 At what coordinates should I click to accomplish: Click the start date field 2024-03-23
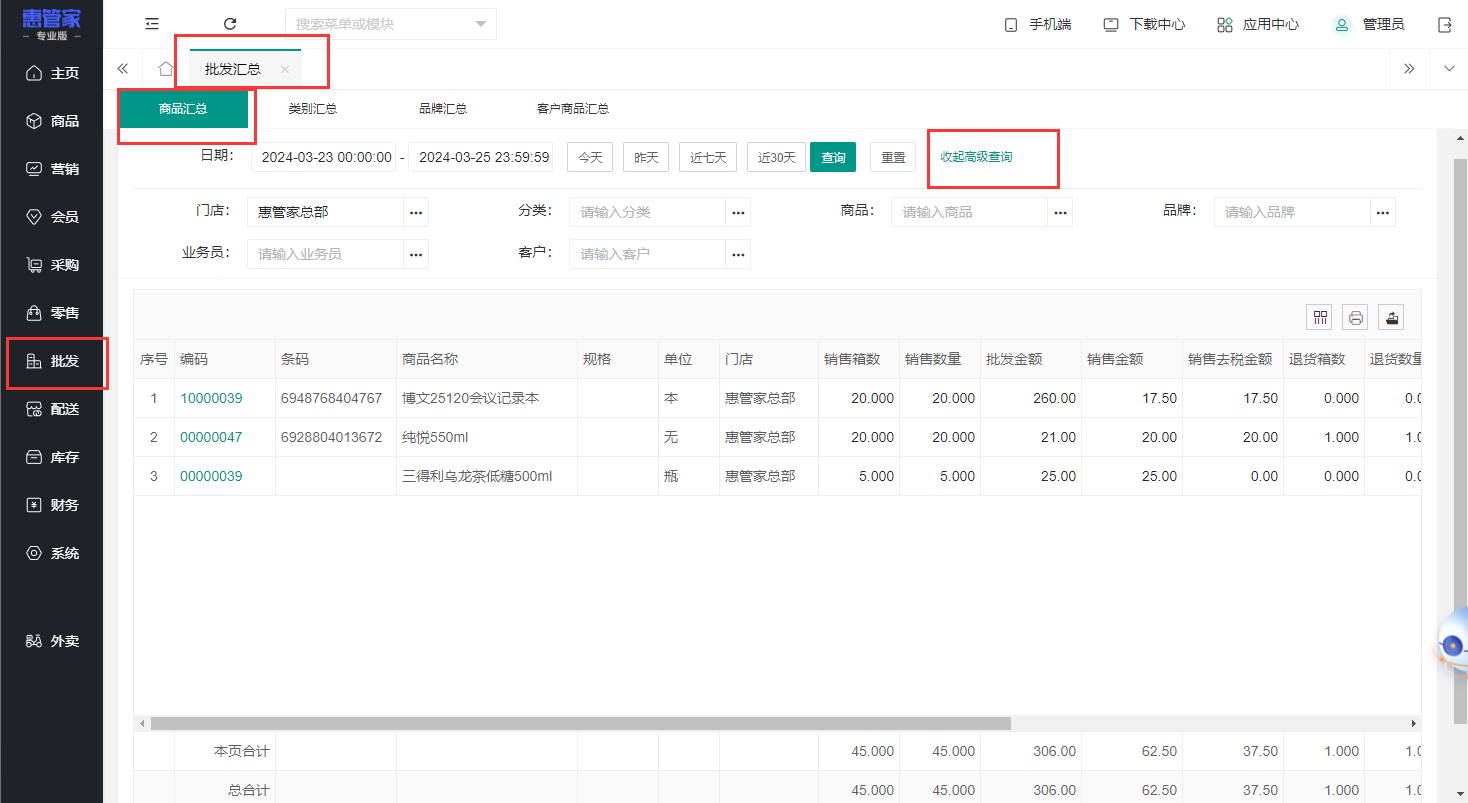[323, 157]
